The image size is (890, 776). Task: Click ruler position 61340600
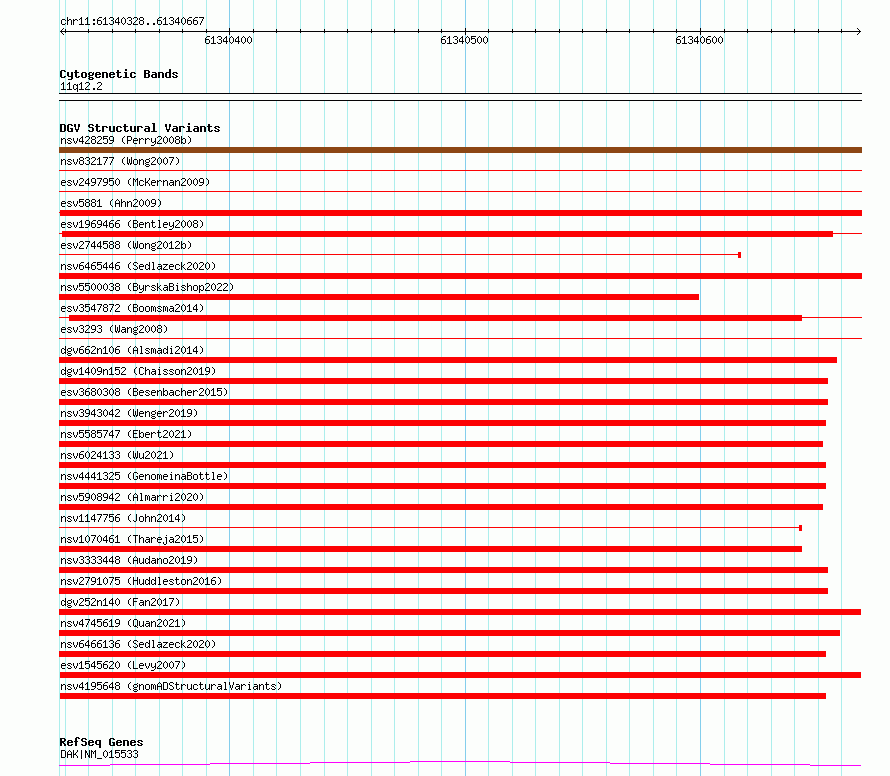tap(699, 40)
